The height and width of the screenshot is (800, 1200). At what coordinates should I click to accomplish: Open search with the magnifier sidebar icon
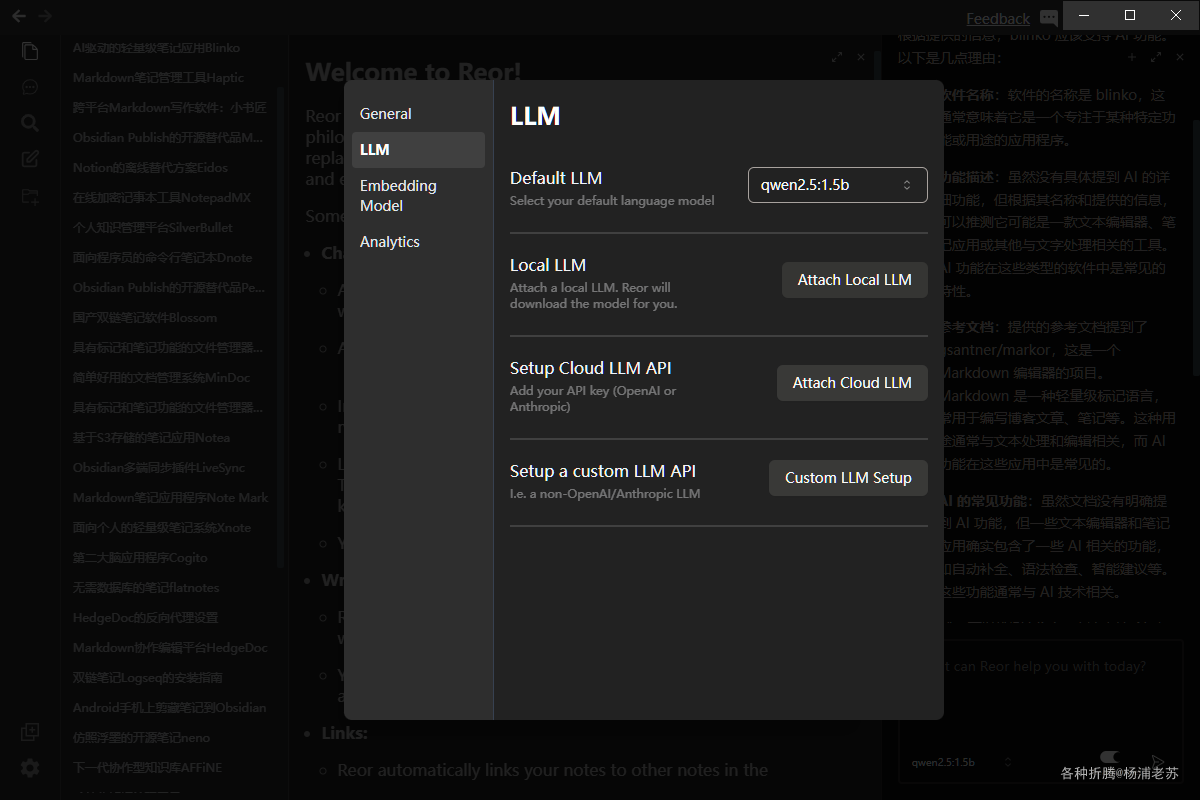(x=30, y=123)
